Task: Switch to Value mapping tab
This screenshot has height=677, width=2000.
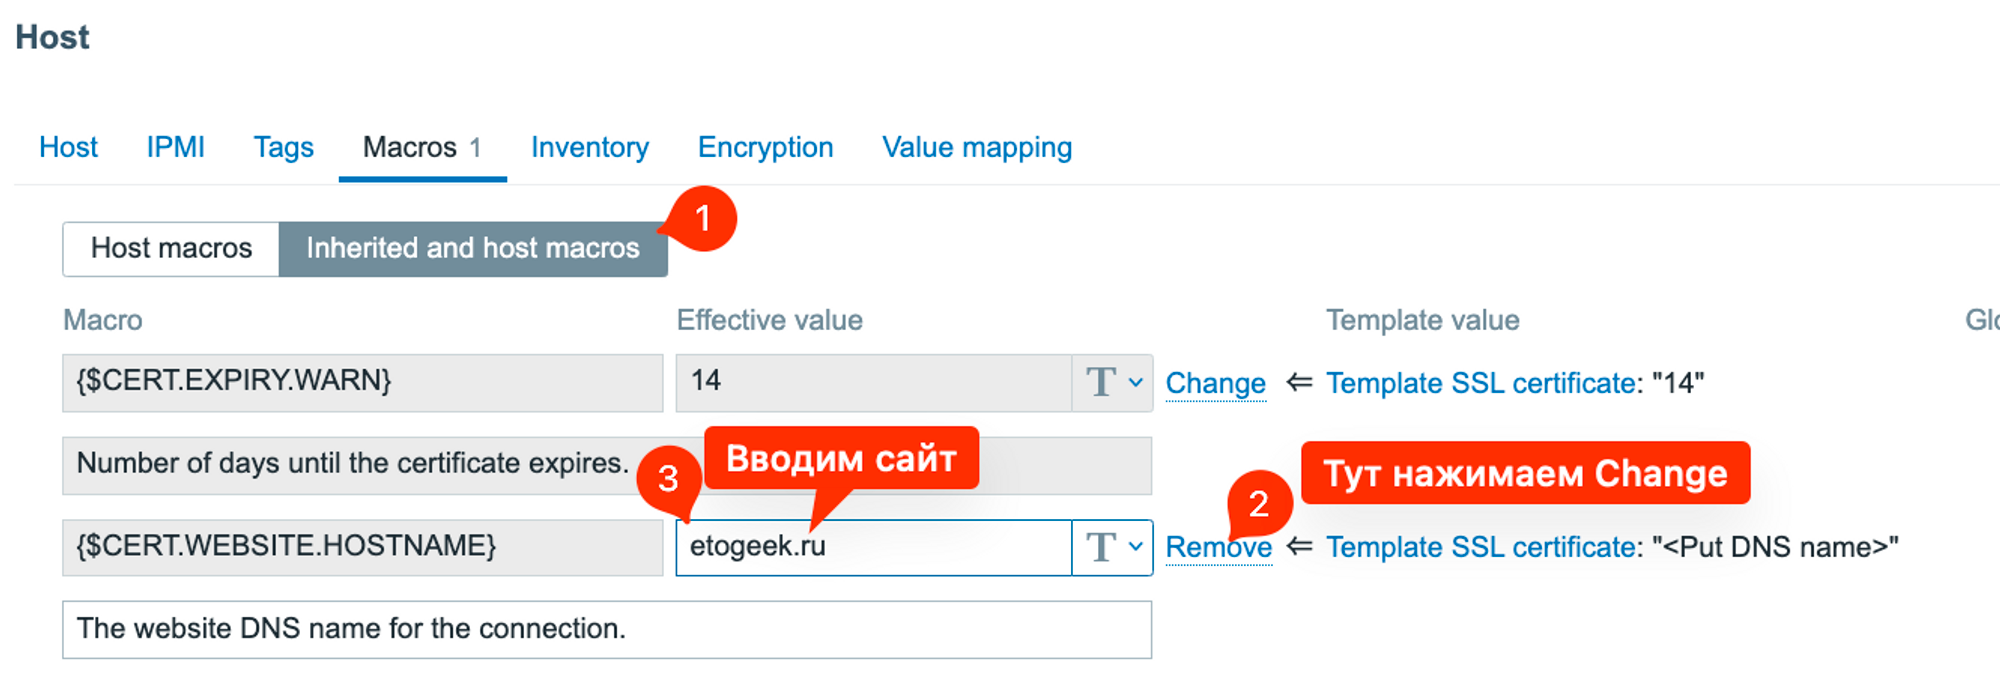Action: (976, 147)
